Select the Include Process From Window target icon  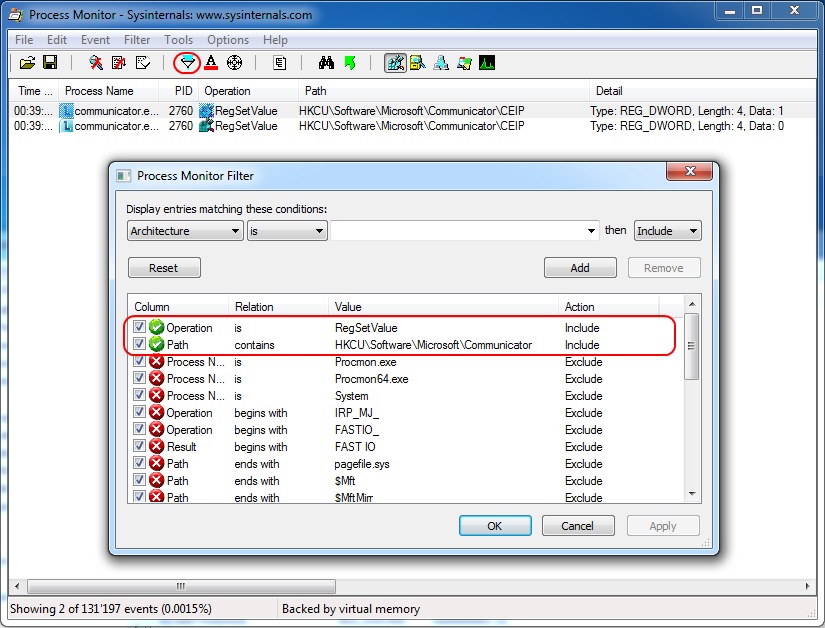234,63
